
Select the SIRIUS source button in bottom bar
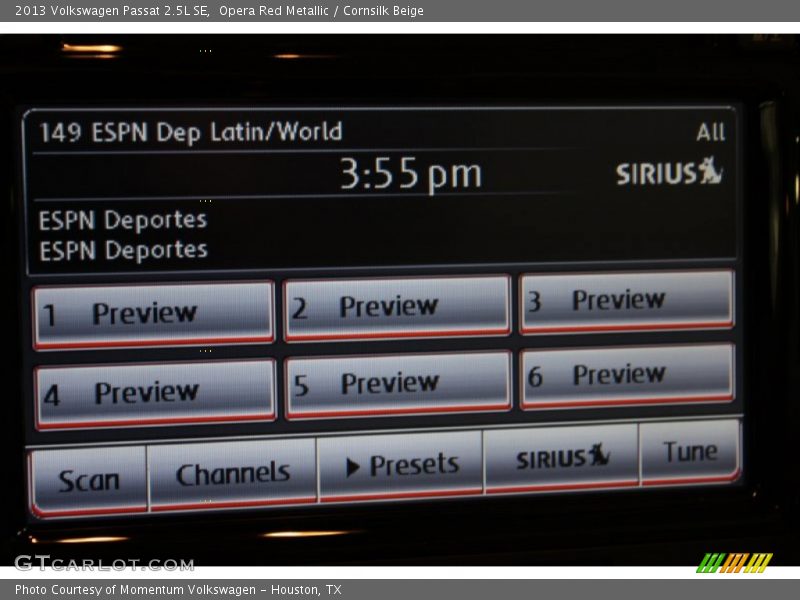tap(561, 458)
